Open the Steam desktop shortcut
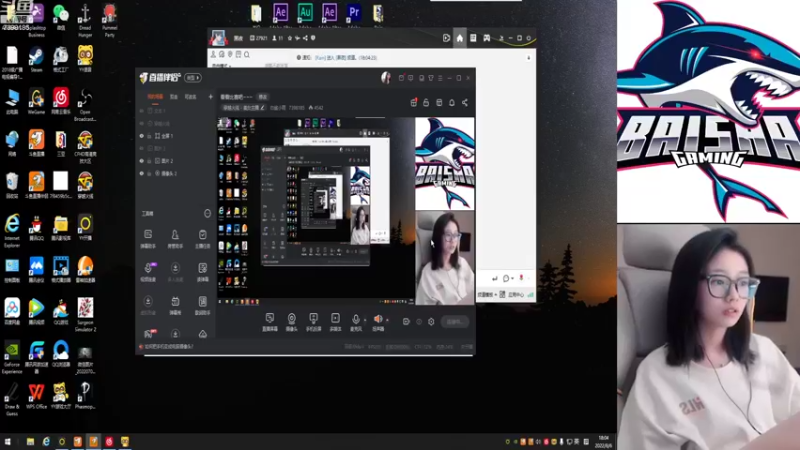 click(36, 59)
